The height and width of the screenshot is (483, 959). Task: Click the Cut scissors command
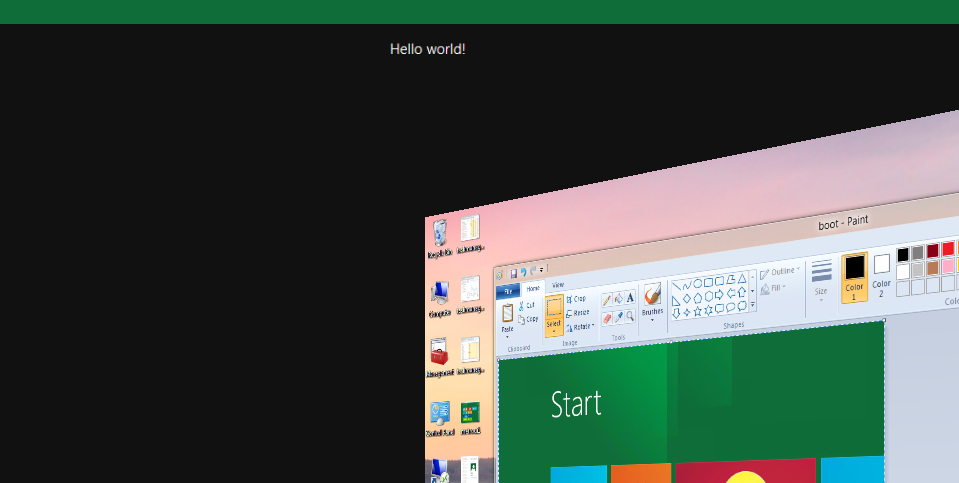pos(527,305)
